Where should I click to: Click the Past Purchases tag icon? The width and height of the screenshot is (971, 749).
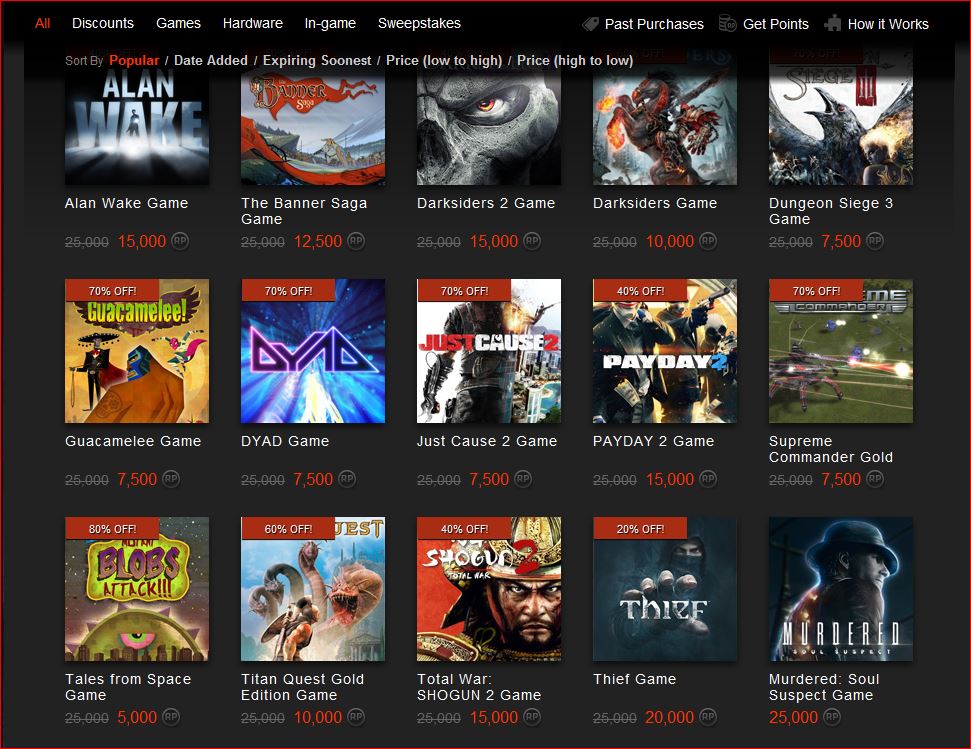click(x=590, y=24)
